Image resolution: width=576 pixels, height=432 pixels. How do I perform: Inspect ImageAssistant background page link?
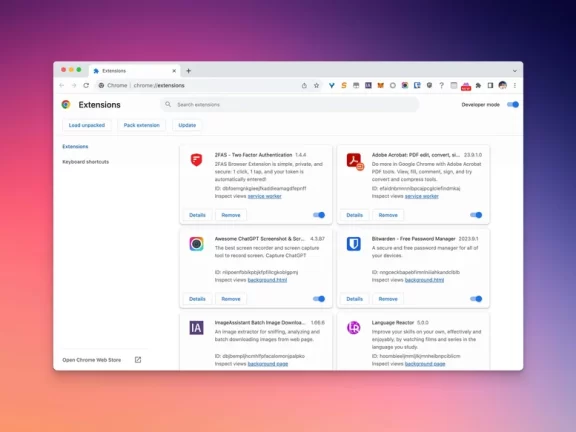(x=268, y=364)
